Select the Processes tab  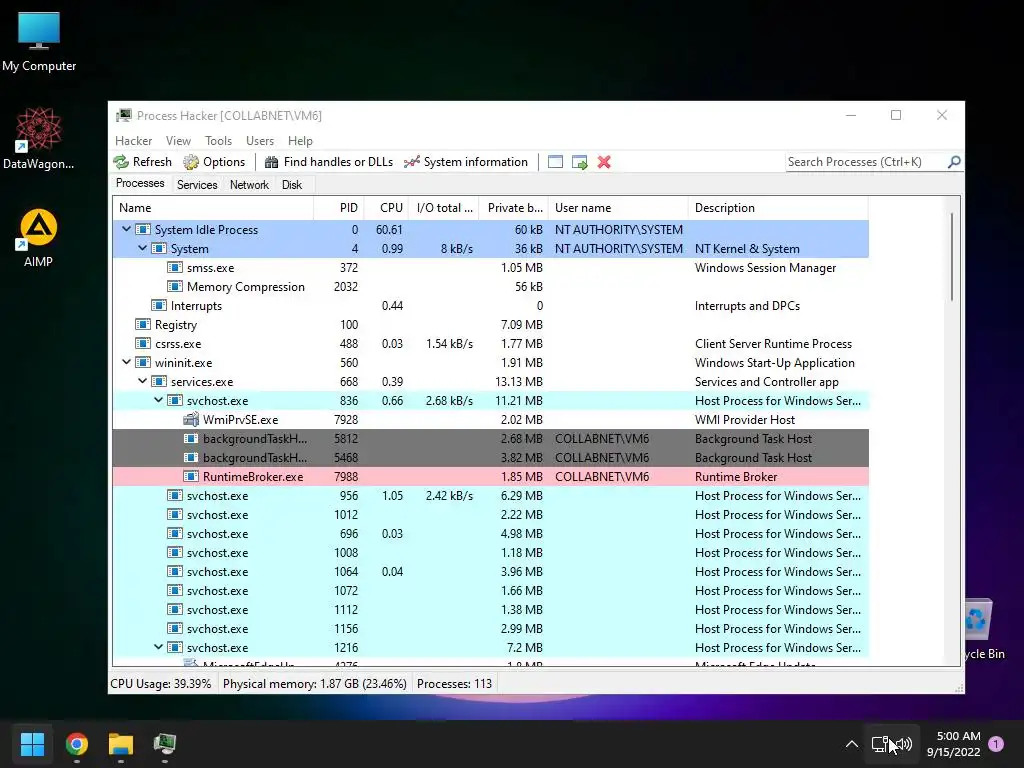point(140,184)
